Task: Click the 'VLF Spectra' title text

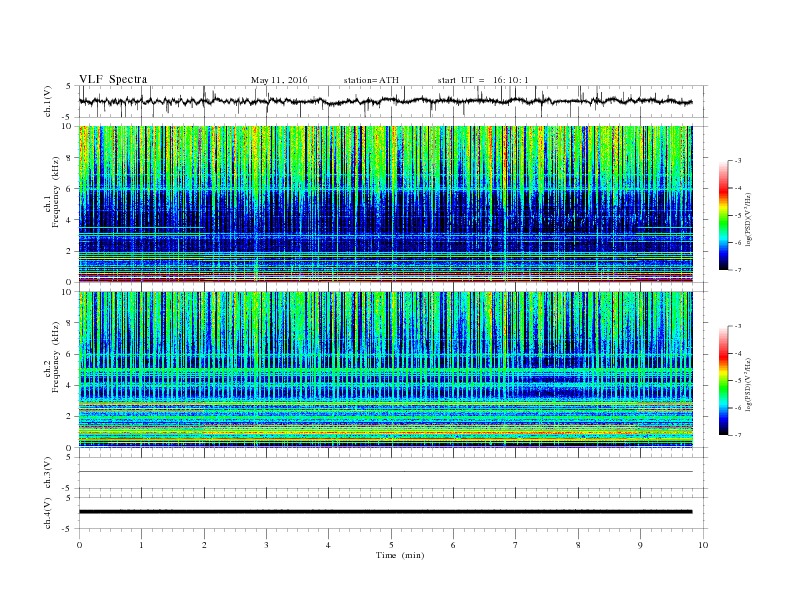Action: (113, 79)
